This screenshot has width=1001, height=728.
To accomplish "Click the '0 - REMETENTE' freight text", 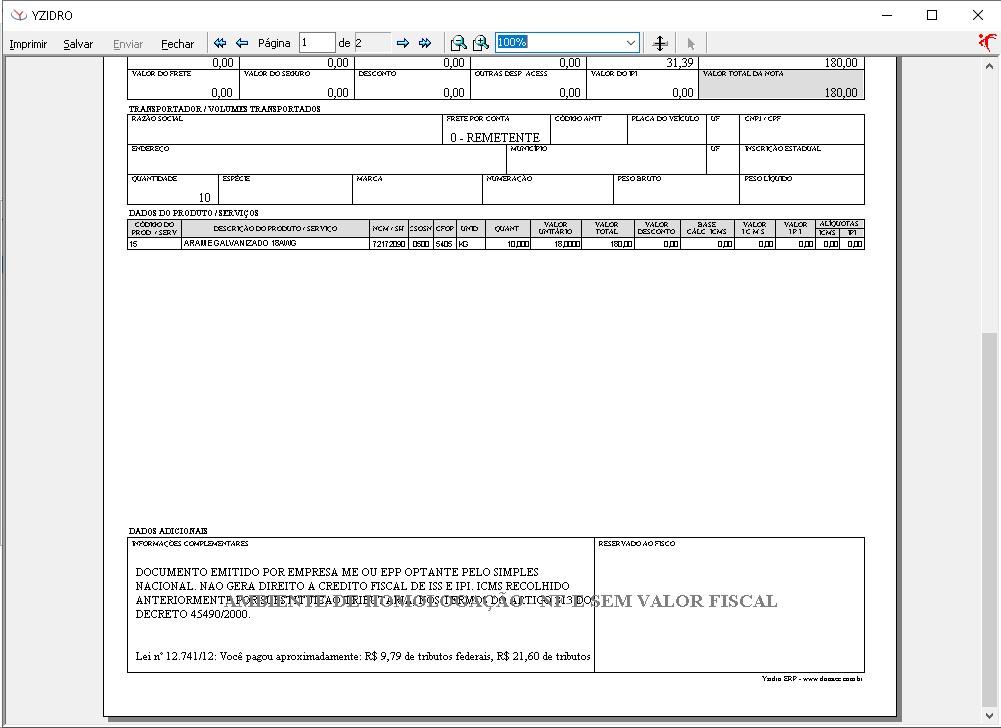I will 495,137.
